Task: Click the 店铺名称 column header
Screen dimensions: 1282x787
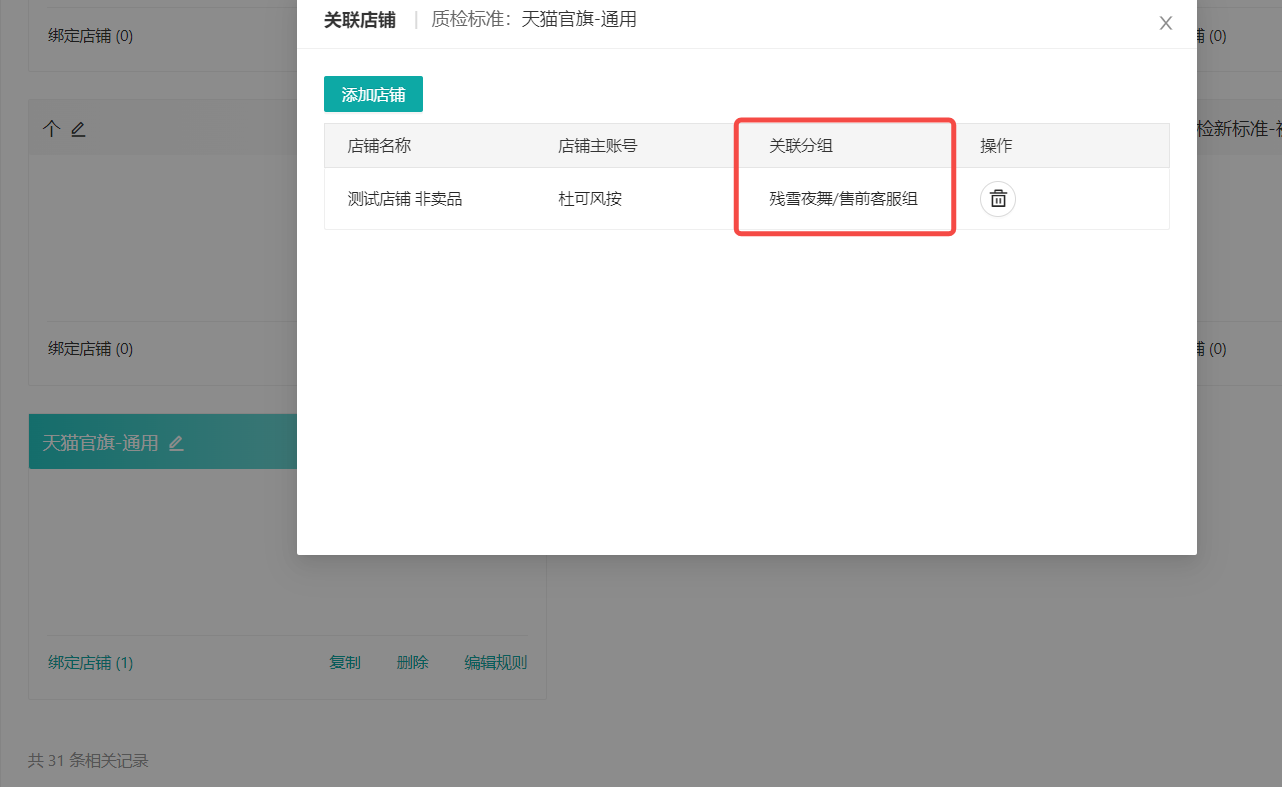Action: pyautogui.click(x=379, y=146)
